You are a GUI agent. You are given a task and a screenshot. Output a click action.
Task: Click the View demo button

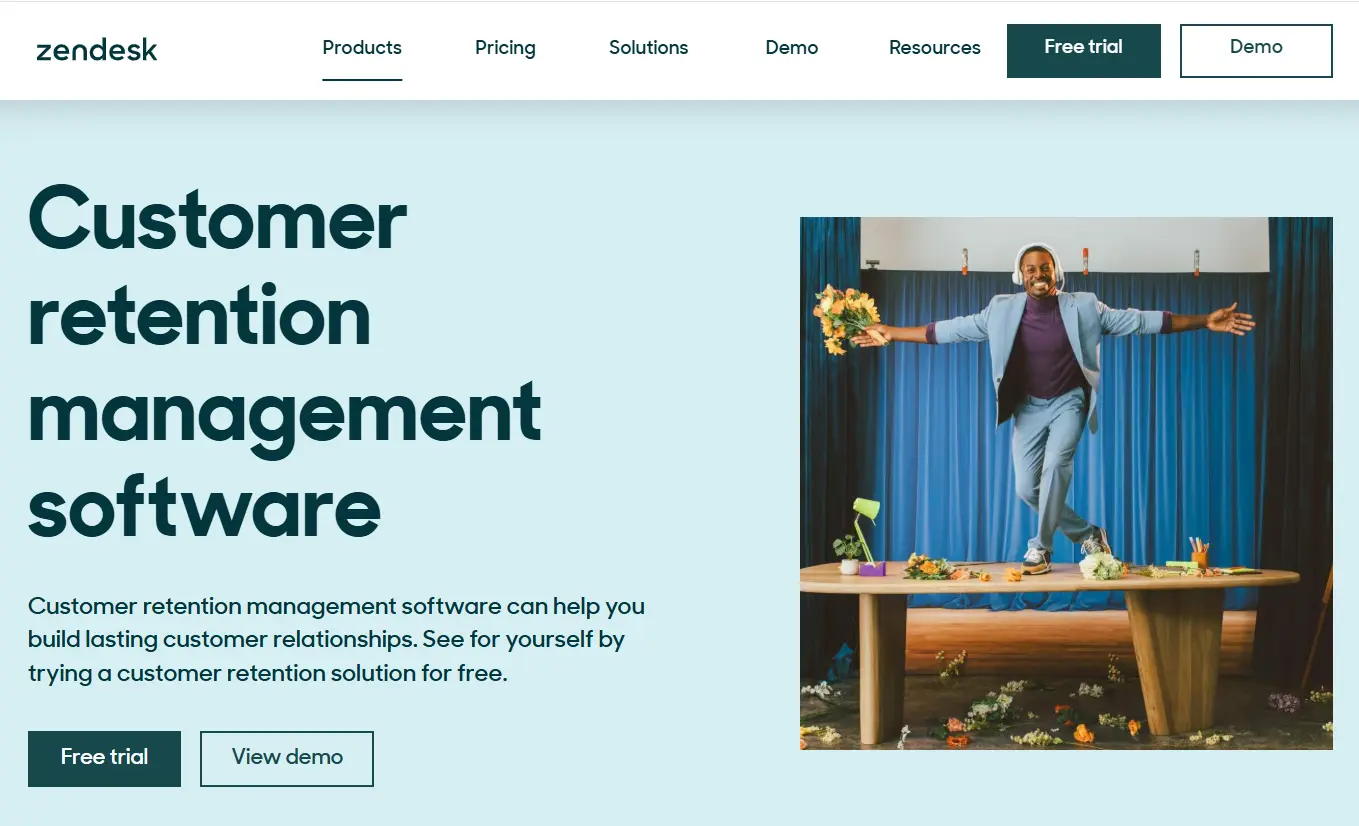click(x=287, y=759)
